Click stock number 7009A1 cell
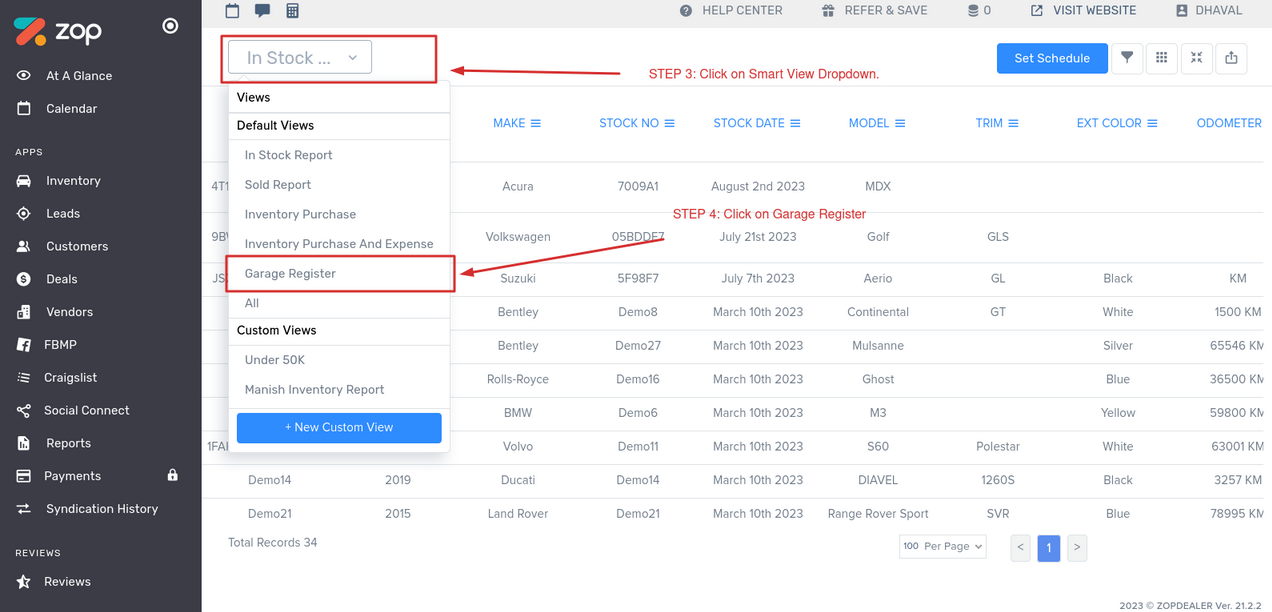The image size is (1272, 612). coord(638,187)
